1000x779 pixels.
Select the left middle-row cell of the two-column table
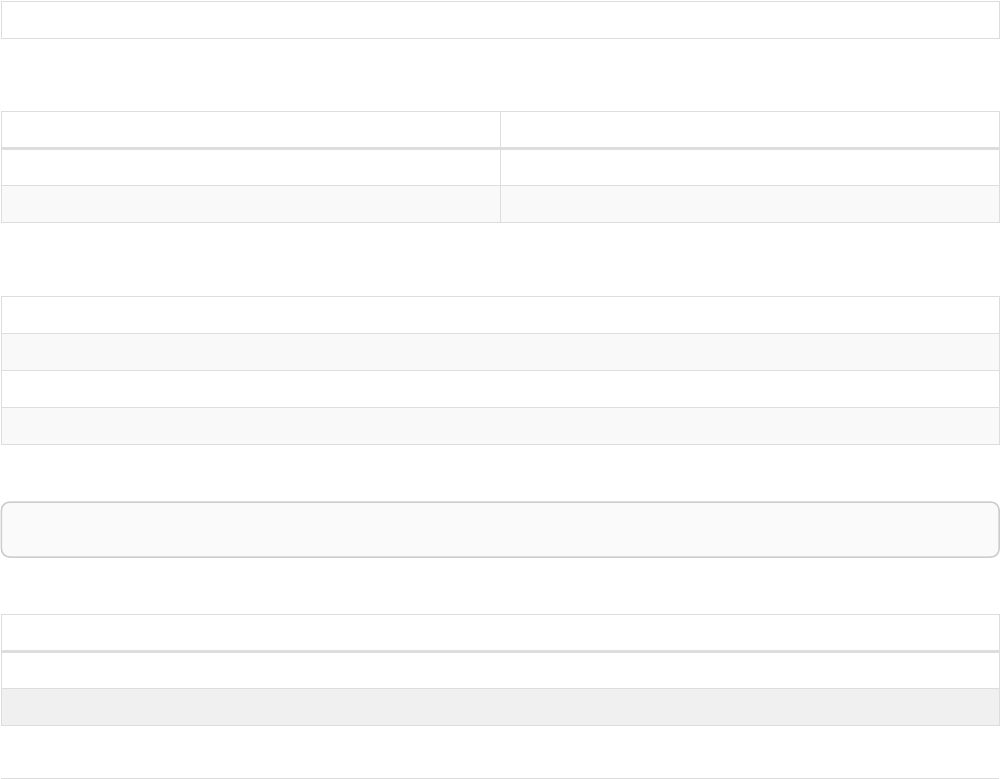pos(250,167)
